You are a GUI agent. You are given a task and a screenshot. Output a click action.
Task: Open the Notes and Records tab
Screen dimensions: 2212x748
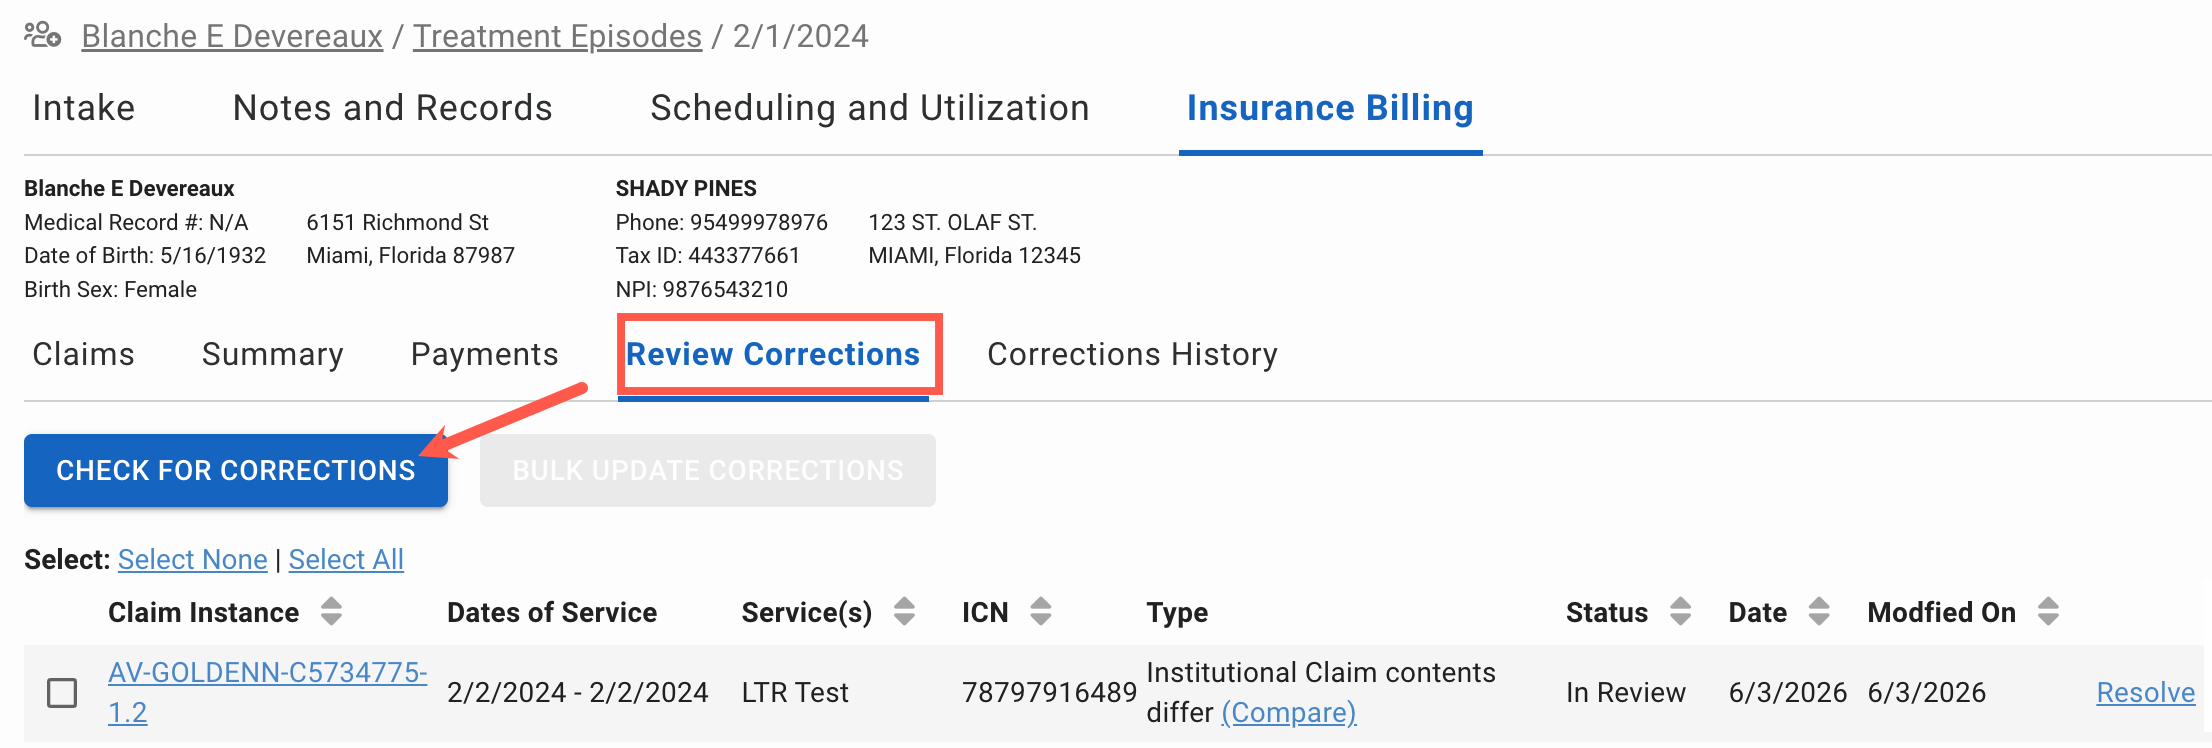click(x=393, y=108)
